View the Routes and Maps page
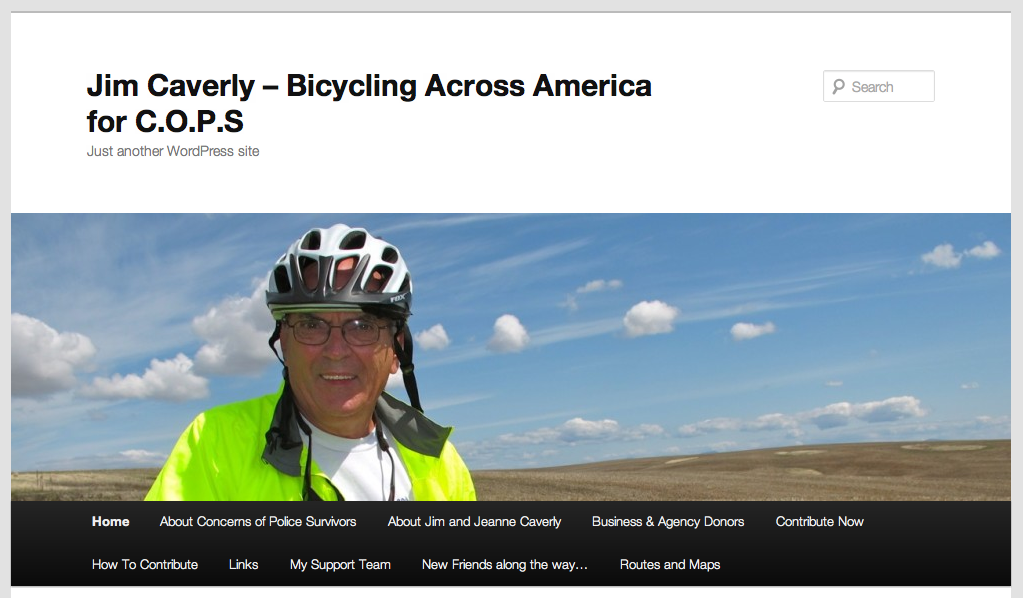This screenshot has height=598, width=1023. tap(670, 565)
